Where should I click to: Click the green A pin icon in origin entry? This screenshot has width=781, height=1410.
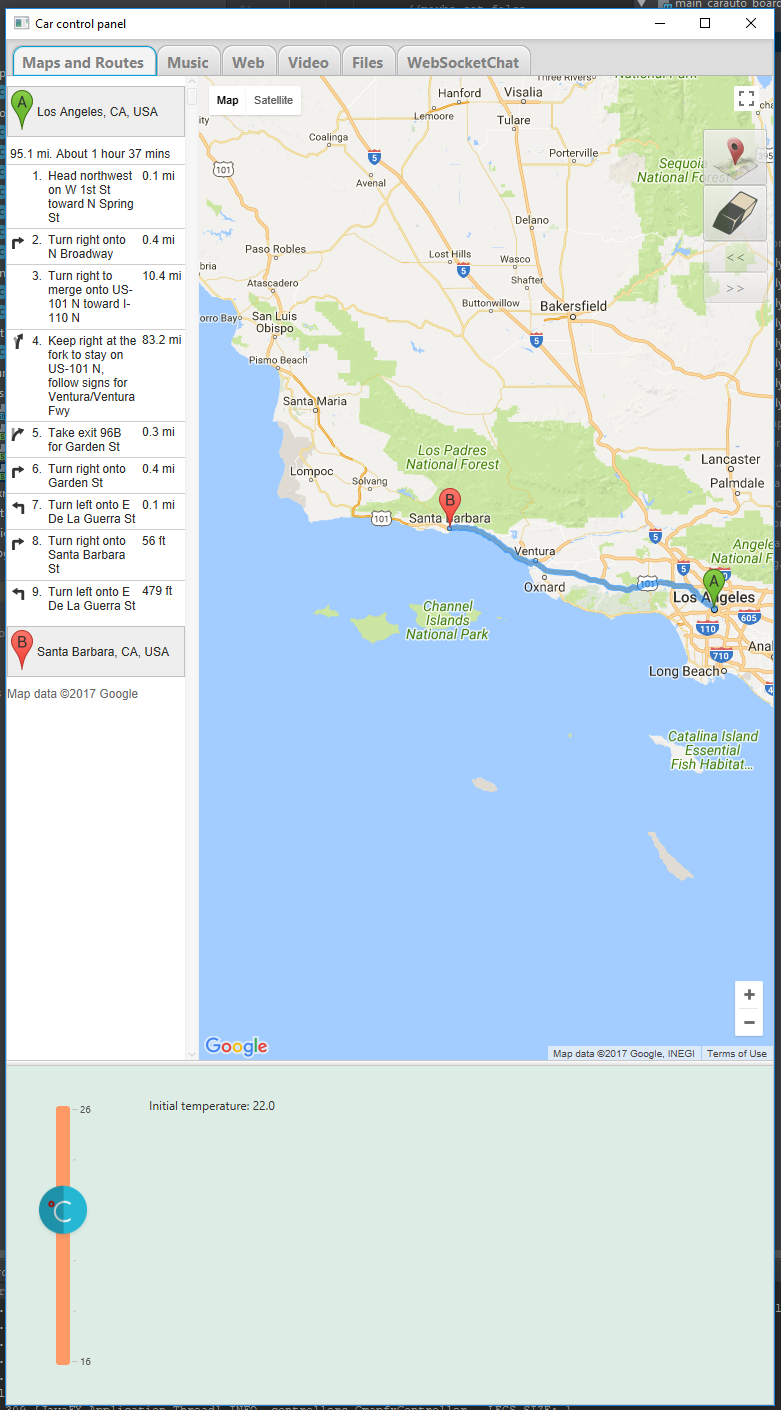point(21,110)
